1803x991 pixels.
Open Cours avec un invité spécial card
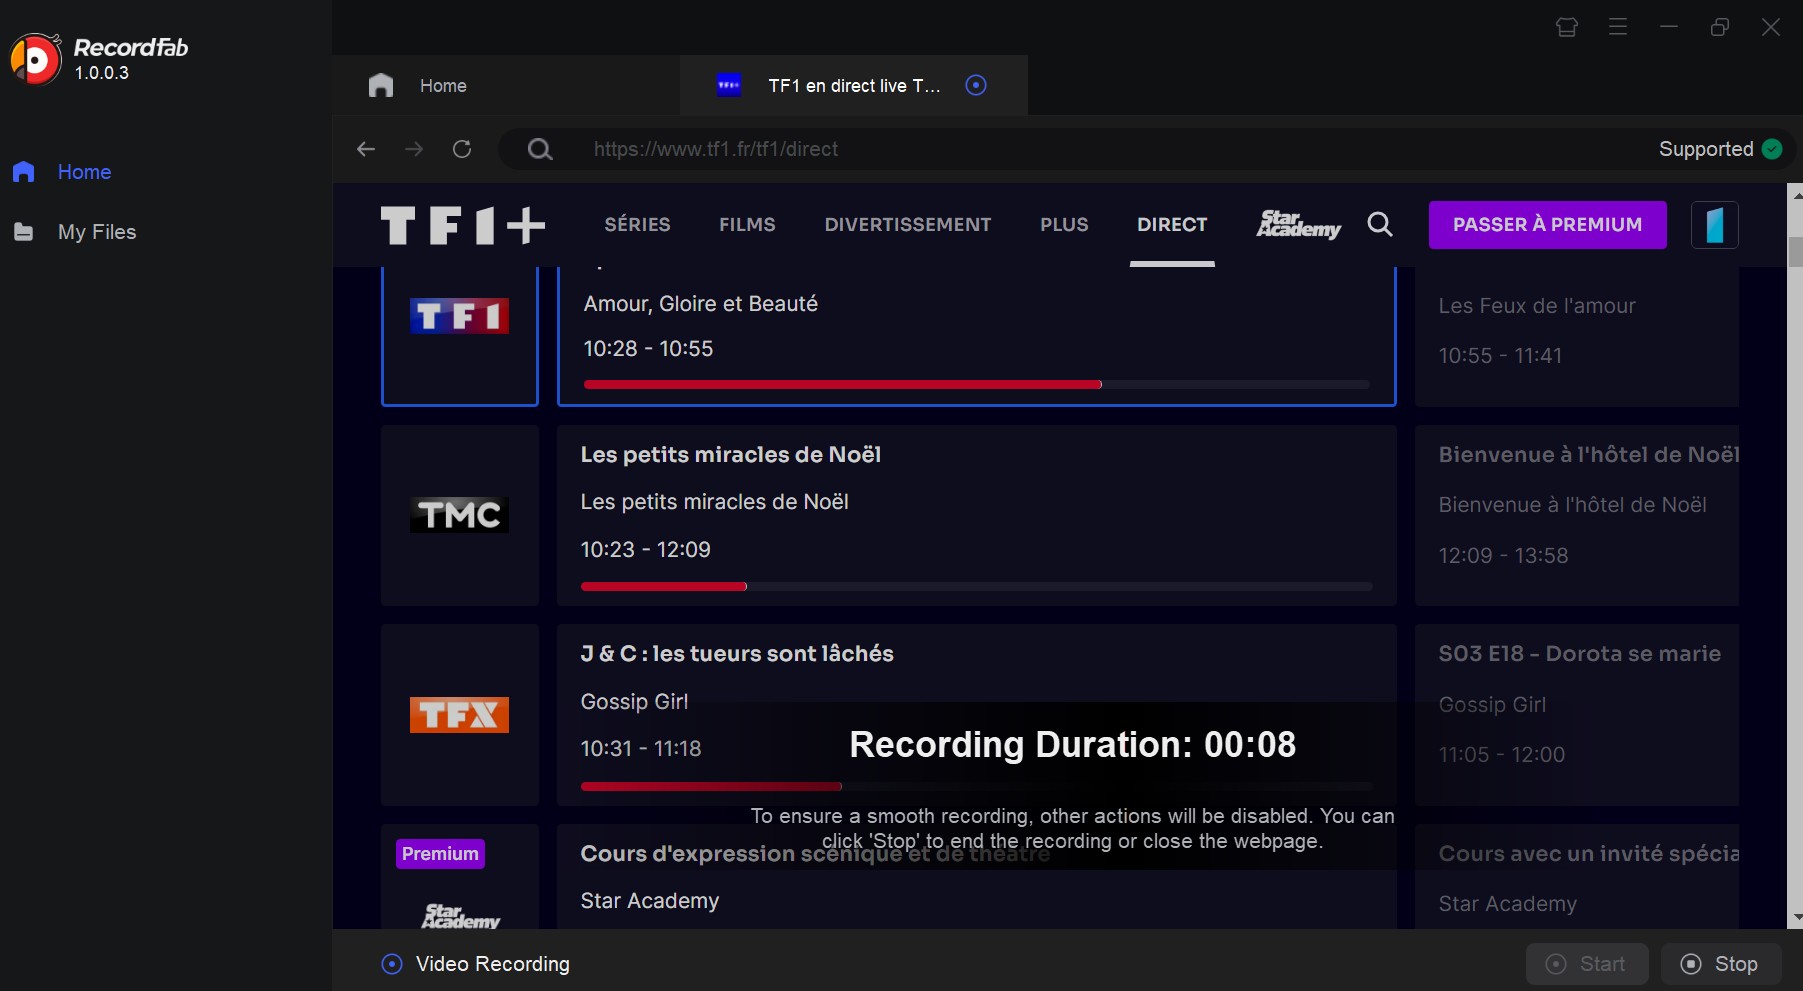(1577, 877)
